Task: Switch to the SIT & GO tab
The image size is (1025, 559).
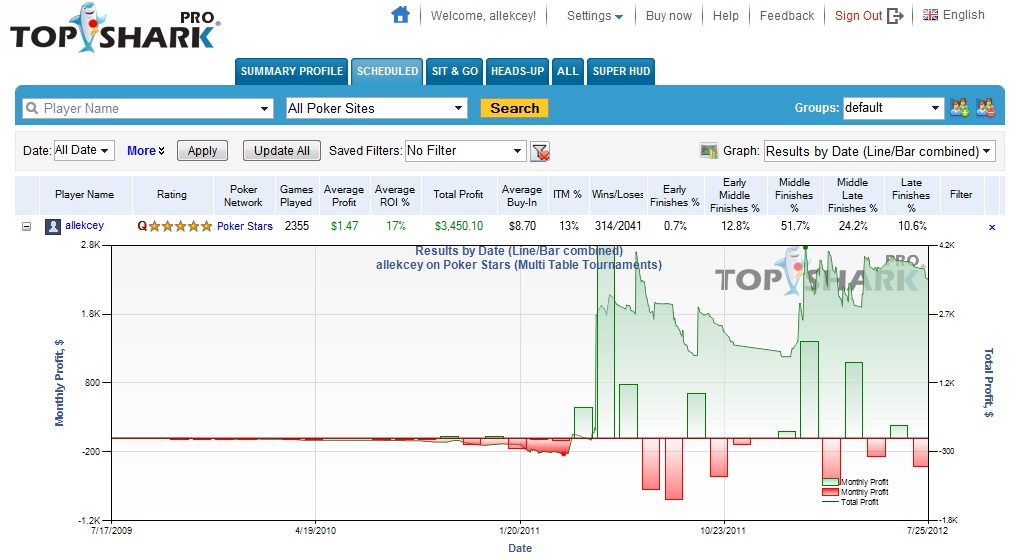Action: pos(454,71)
